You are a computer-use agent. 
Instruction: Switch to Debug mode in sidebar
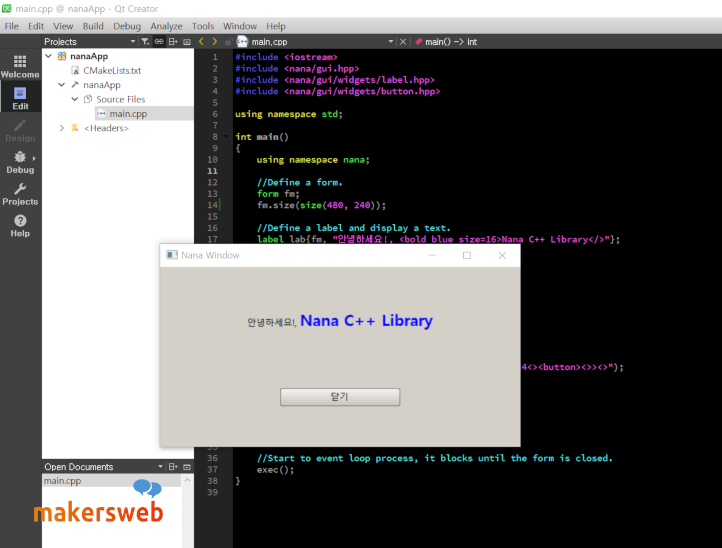click(20, 161)
